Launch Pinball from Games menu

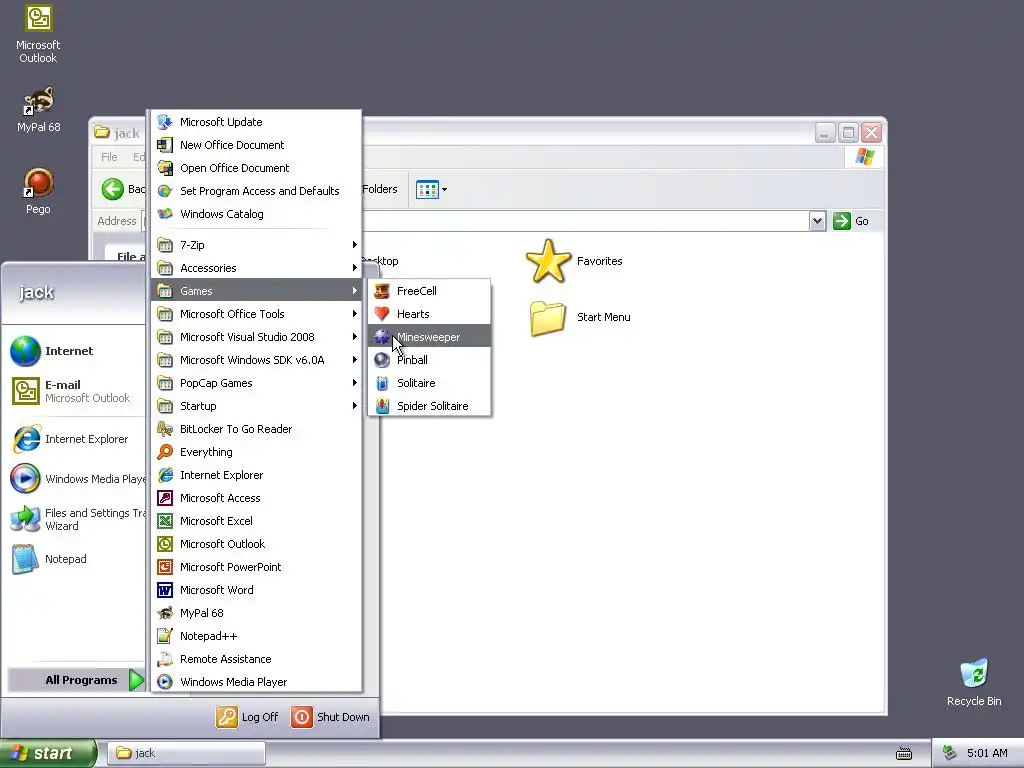pyautogui.click(x=429, y=360)
